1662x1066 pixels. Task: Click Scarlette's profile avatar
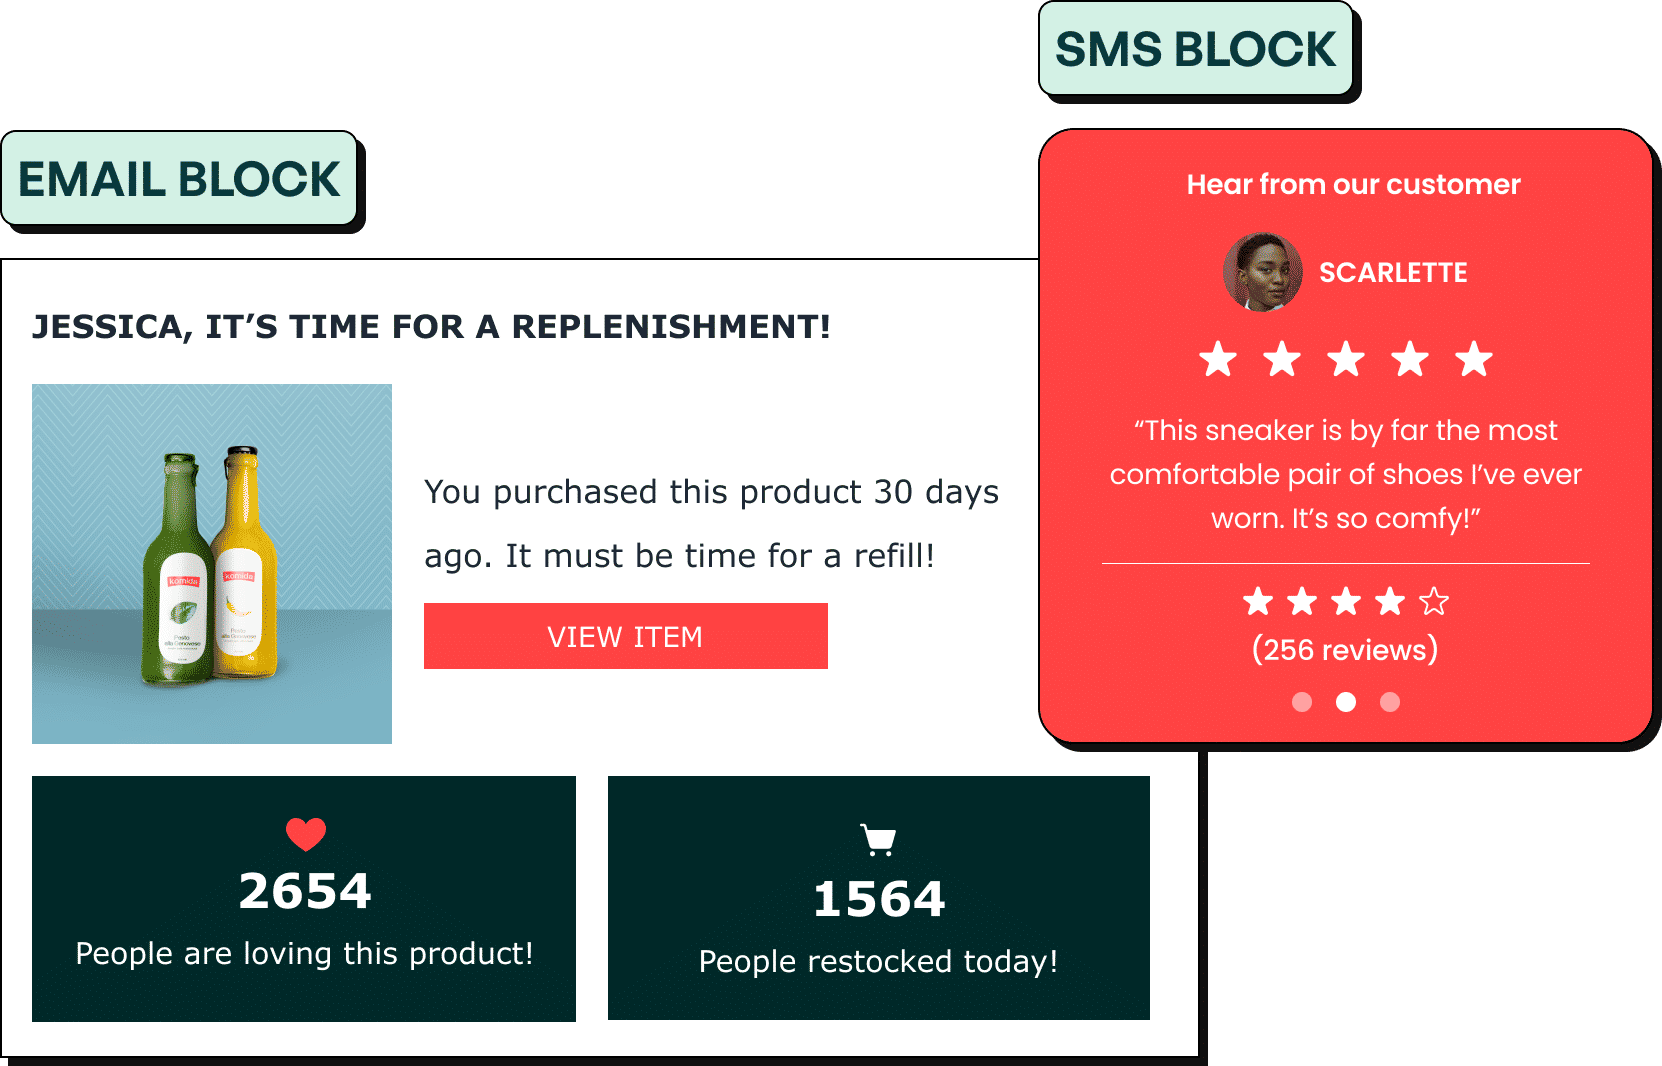1263,272
